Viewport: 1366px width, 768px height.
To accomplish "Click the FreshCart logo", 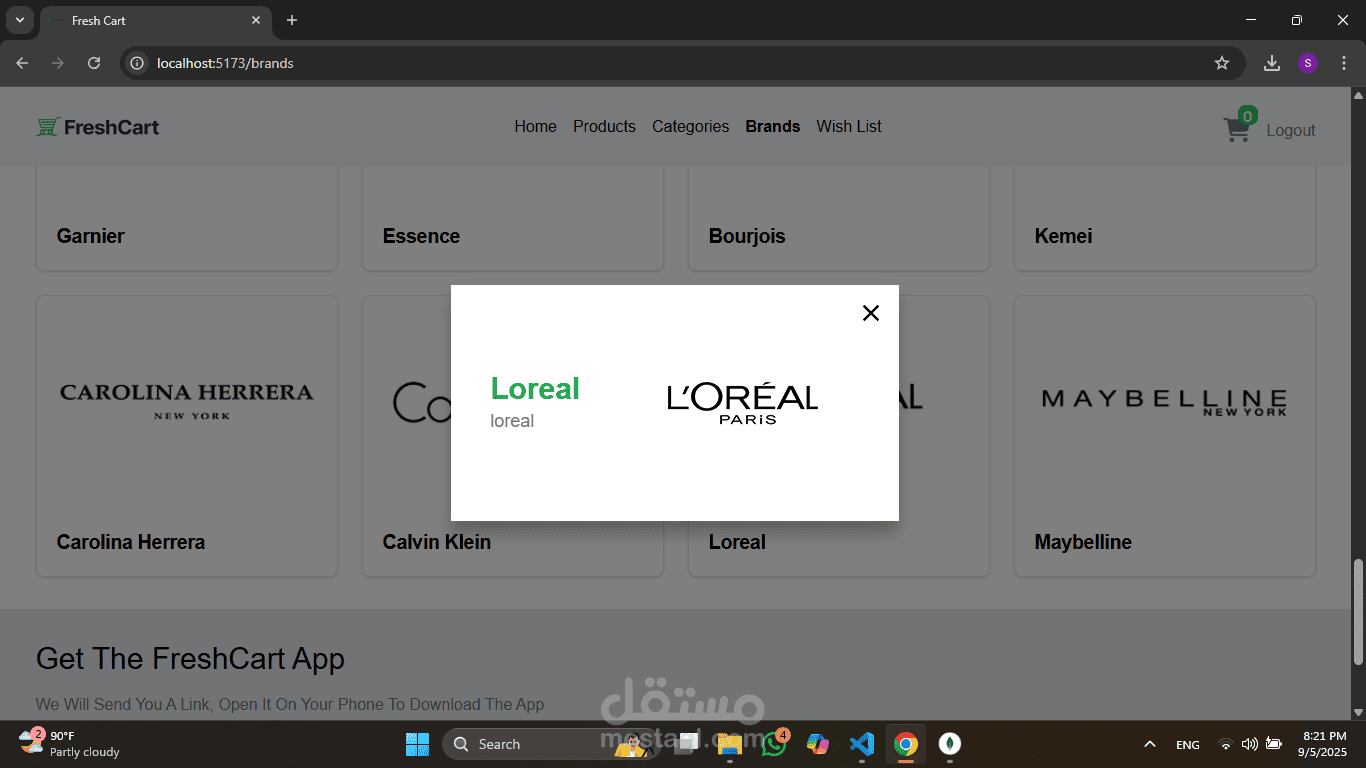I will pyautogui.click(x=98, y=127).
